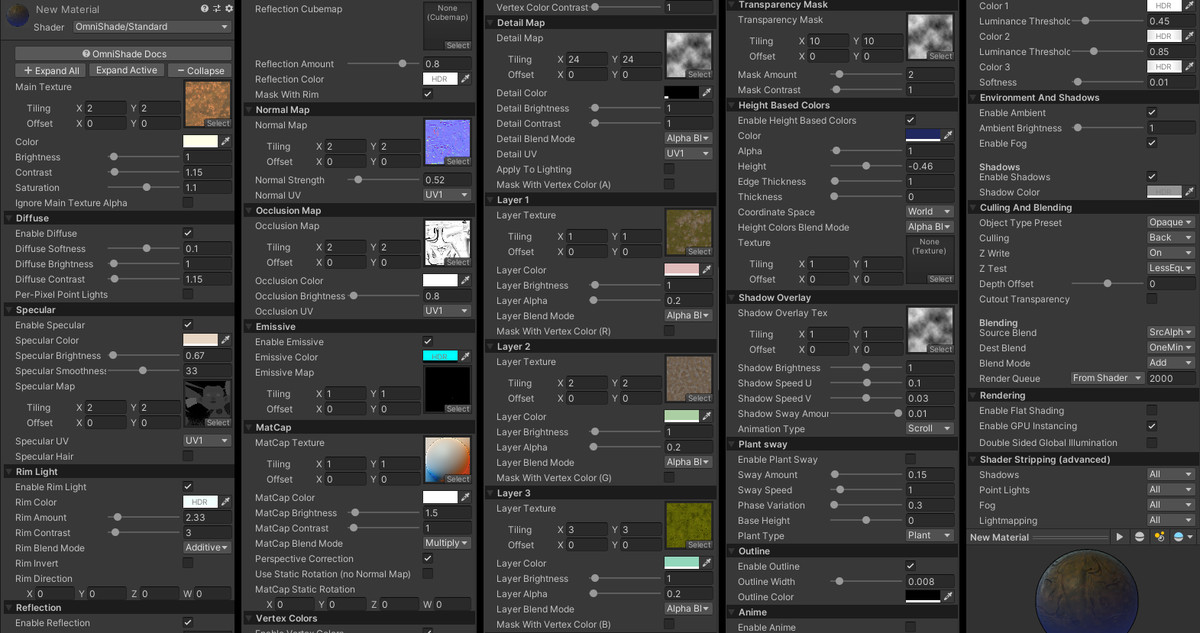Use eyedropper beside Height Based Colors Color
Viewport: 1200px width, 633px height.
click(948, 136)
